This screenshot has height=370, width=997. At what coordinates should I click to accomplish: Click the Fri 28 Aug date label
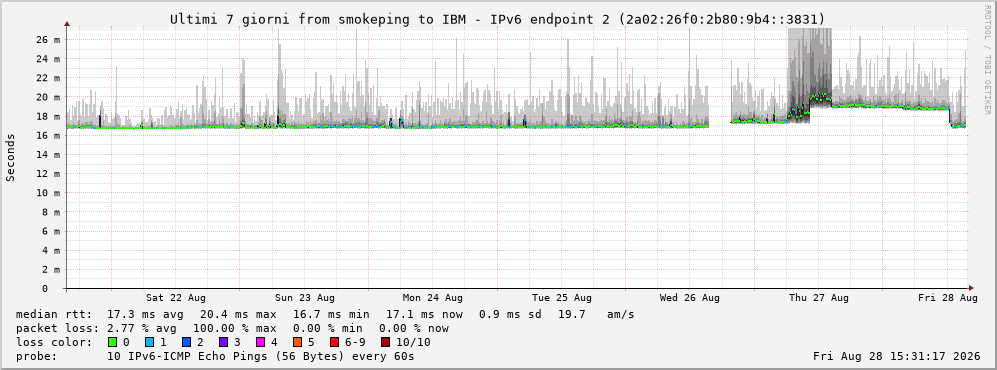pos(947,298)
